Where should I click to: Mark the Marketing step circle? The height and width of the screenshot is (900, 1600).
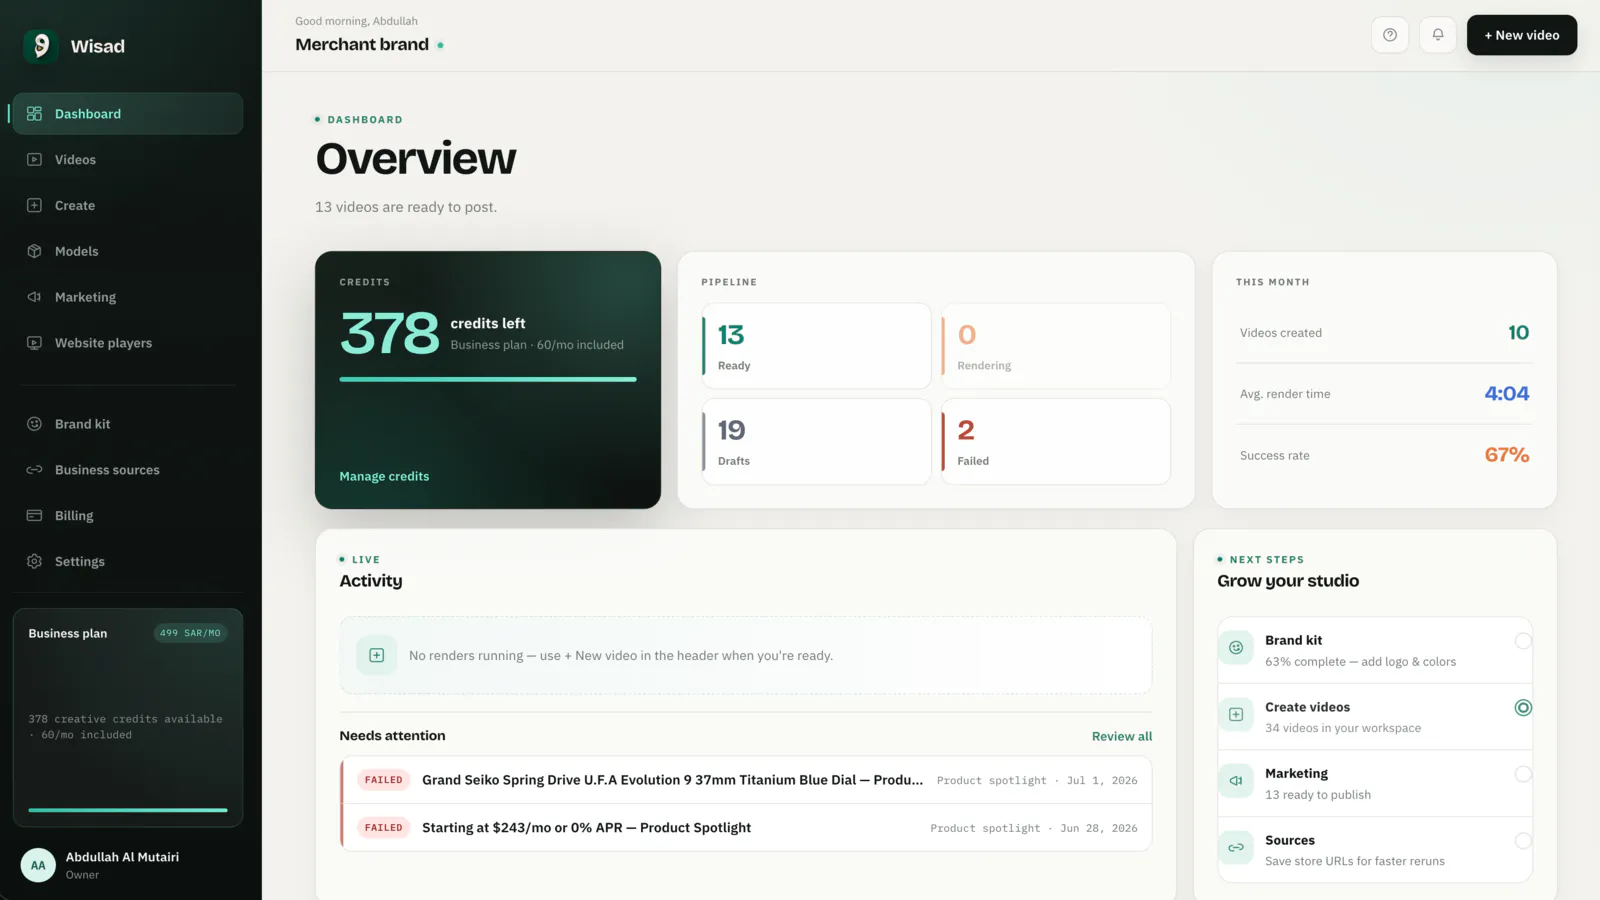pos(1523,774)
